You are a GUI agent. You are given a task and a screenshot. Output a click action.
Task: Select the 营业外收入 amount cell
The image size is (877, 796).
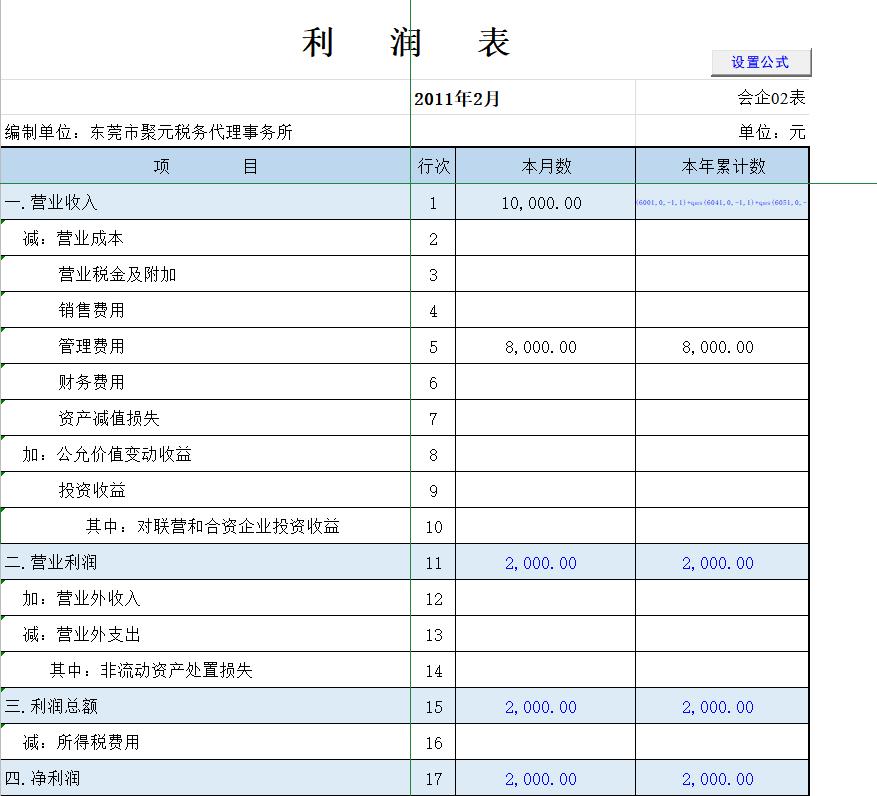point(544,598)
